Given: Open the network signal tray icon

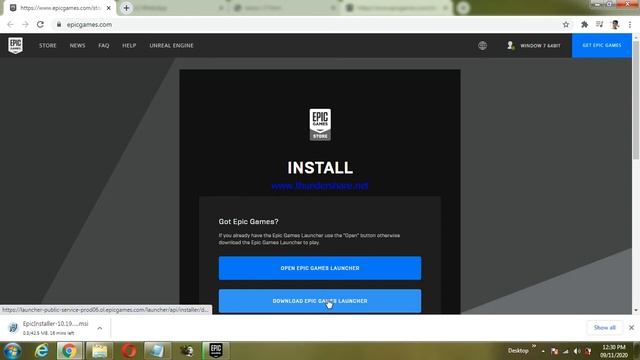Looking at the screenshot, I should click(566, 351).
